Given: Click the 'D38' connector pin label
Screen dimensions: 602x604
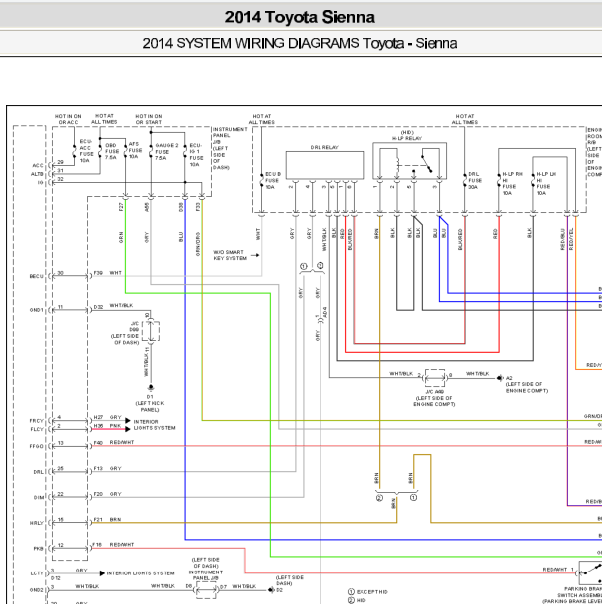Looking at the screenshot, I should (x=181, y=207).
